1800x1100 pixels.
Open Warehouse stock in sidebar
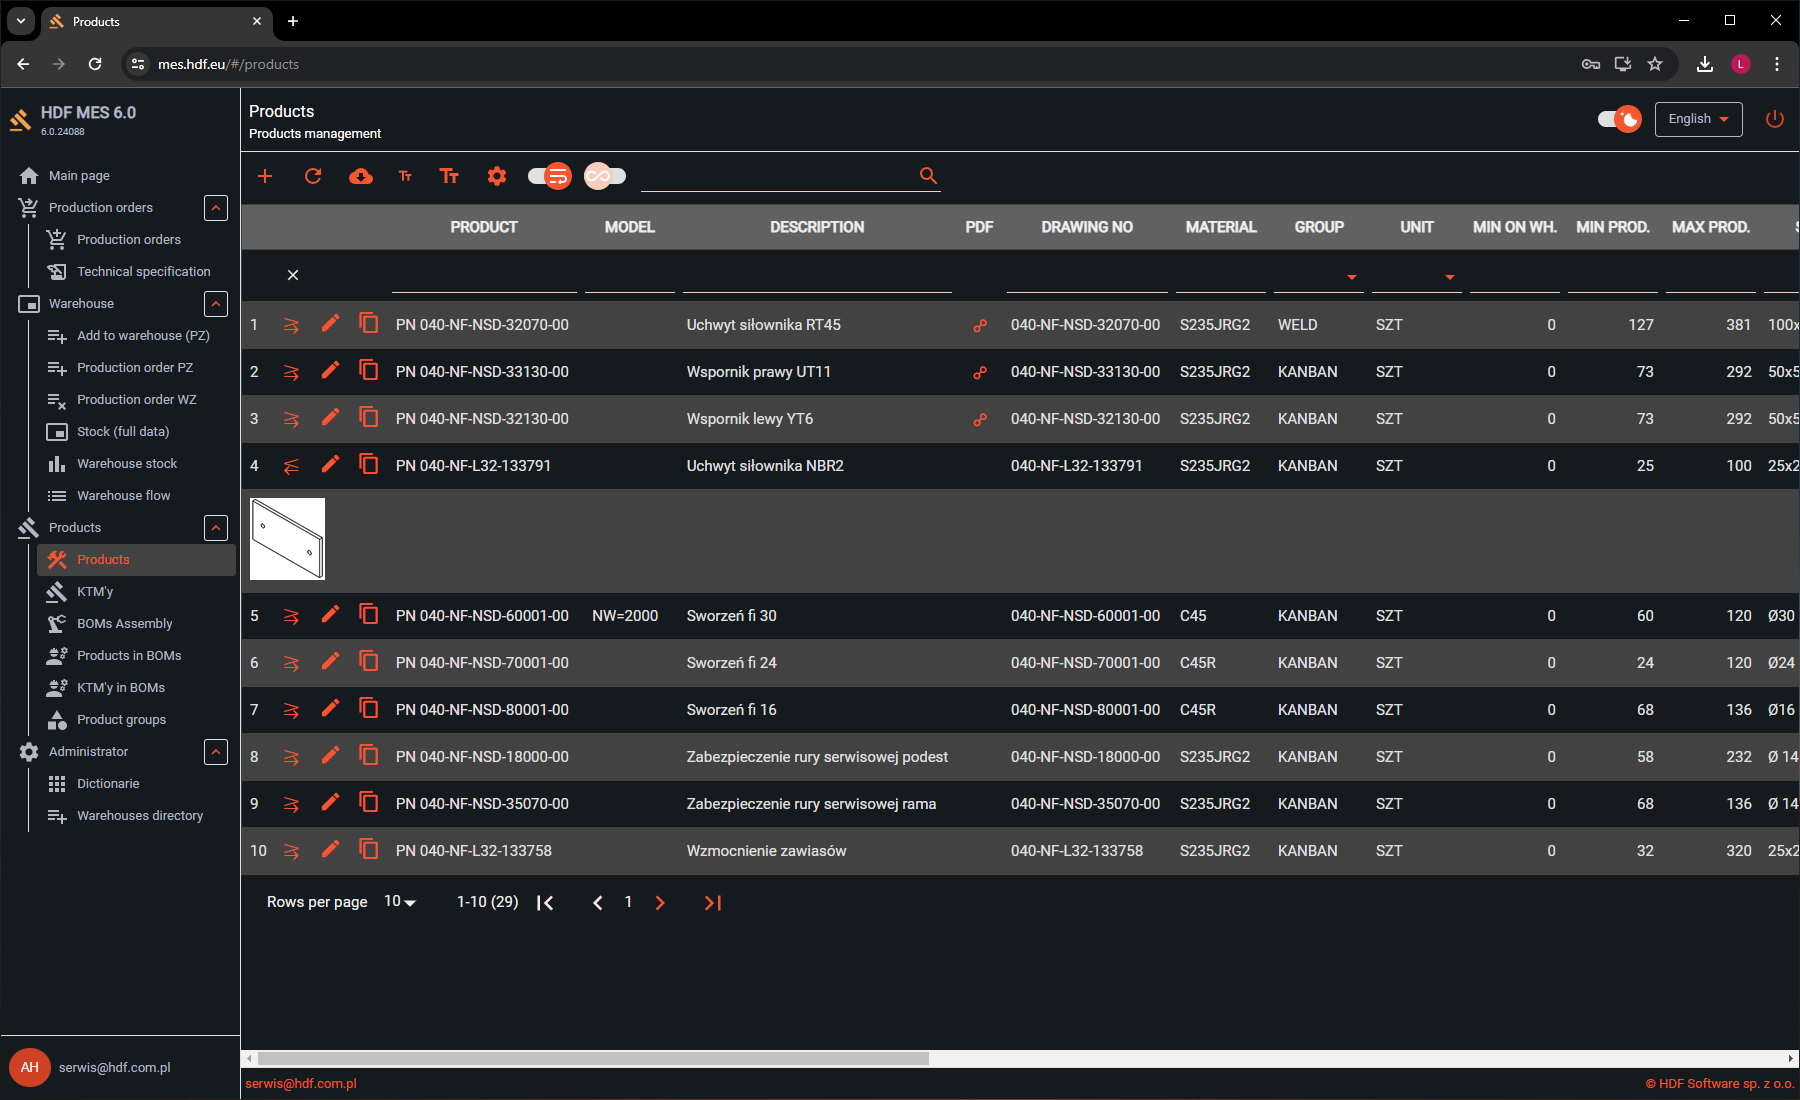[x=127, y=463]
